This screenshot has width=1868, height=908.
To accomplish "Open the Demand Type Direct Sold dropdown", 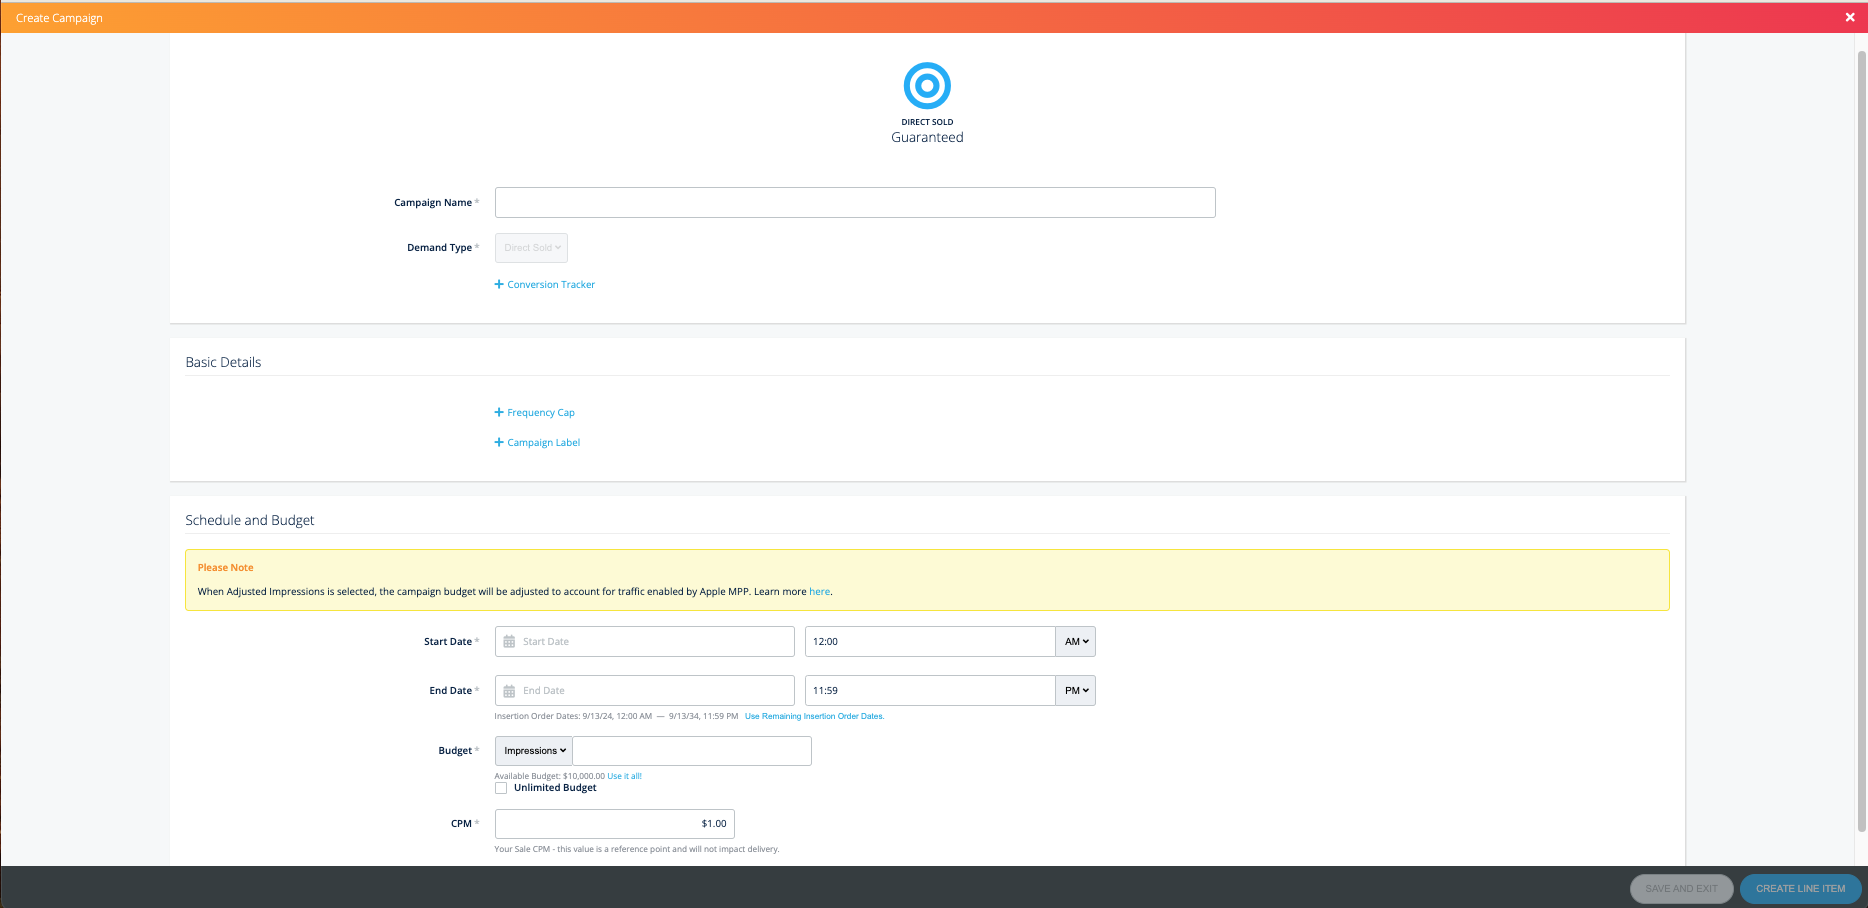I will point(531,248).
